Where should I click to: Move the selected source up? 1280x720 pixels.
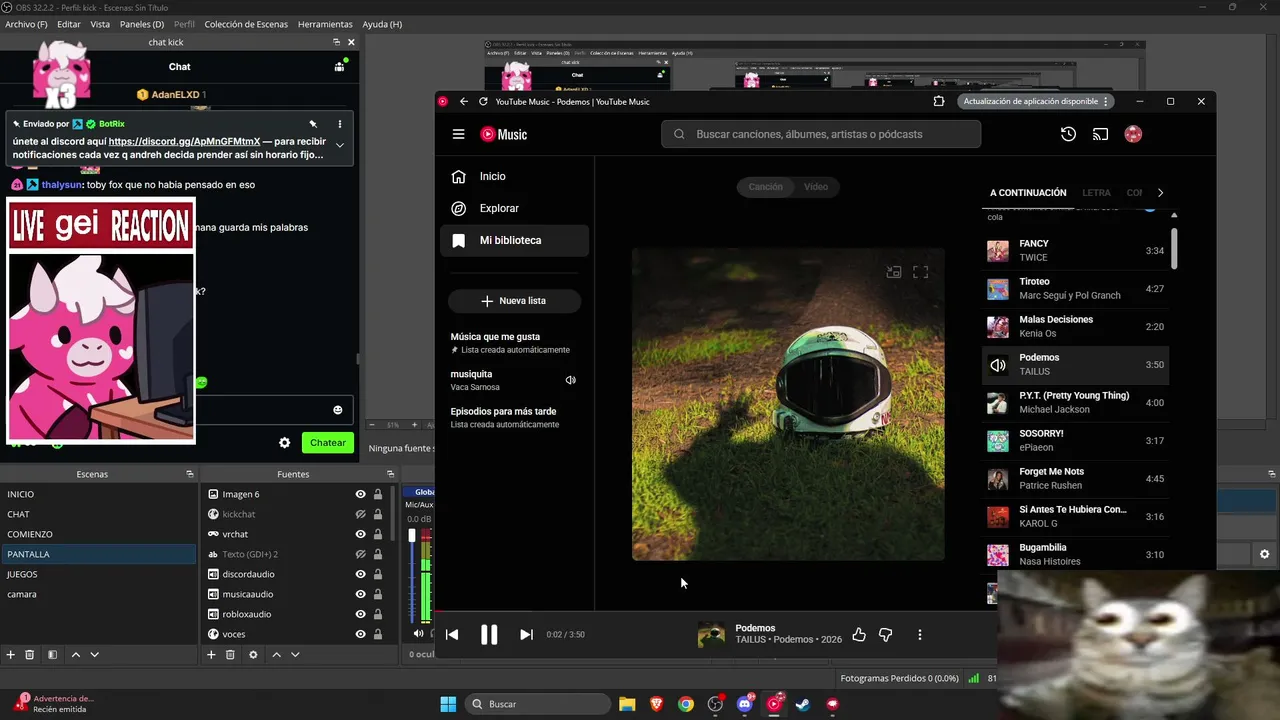tap(276, 654)
